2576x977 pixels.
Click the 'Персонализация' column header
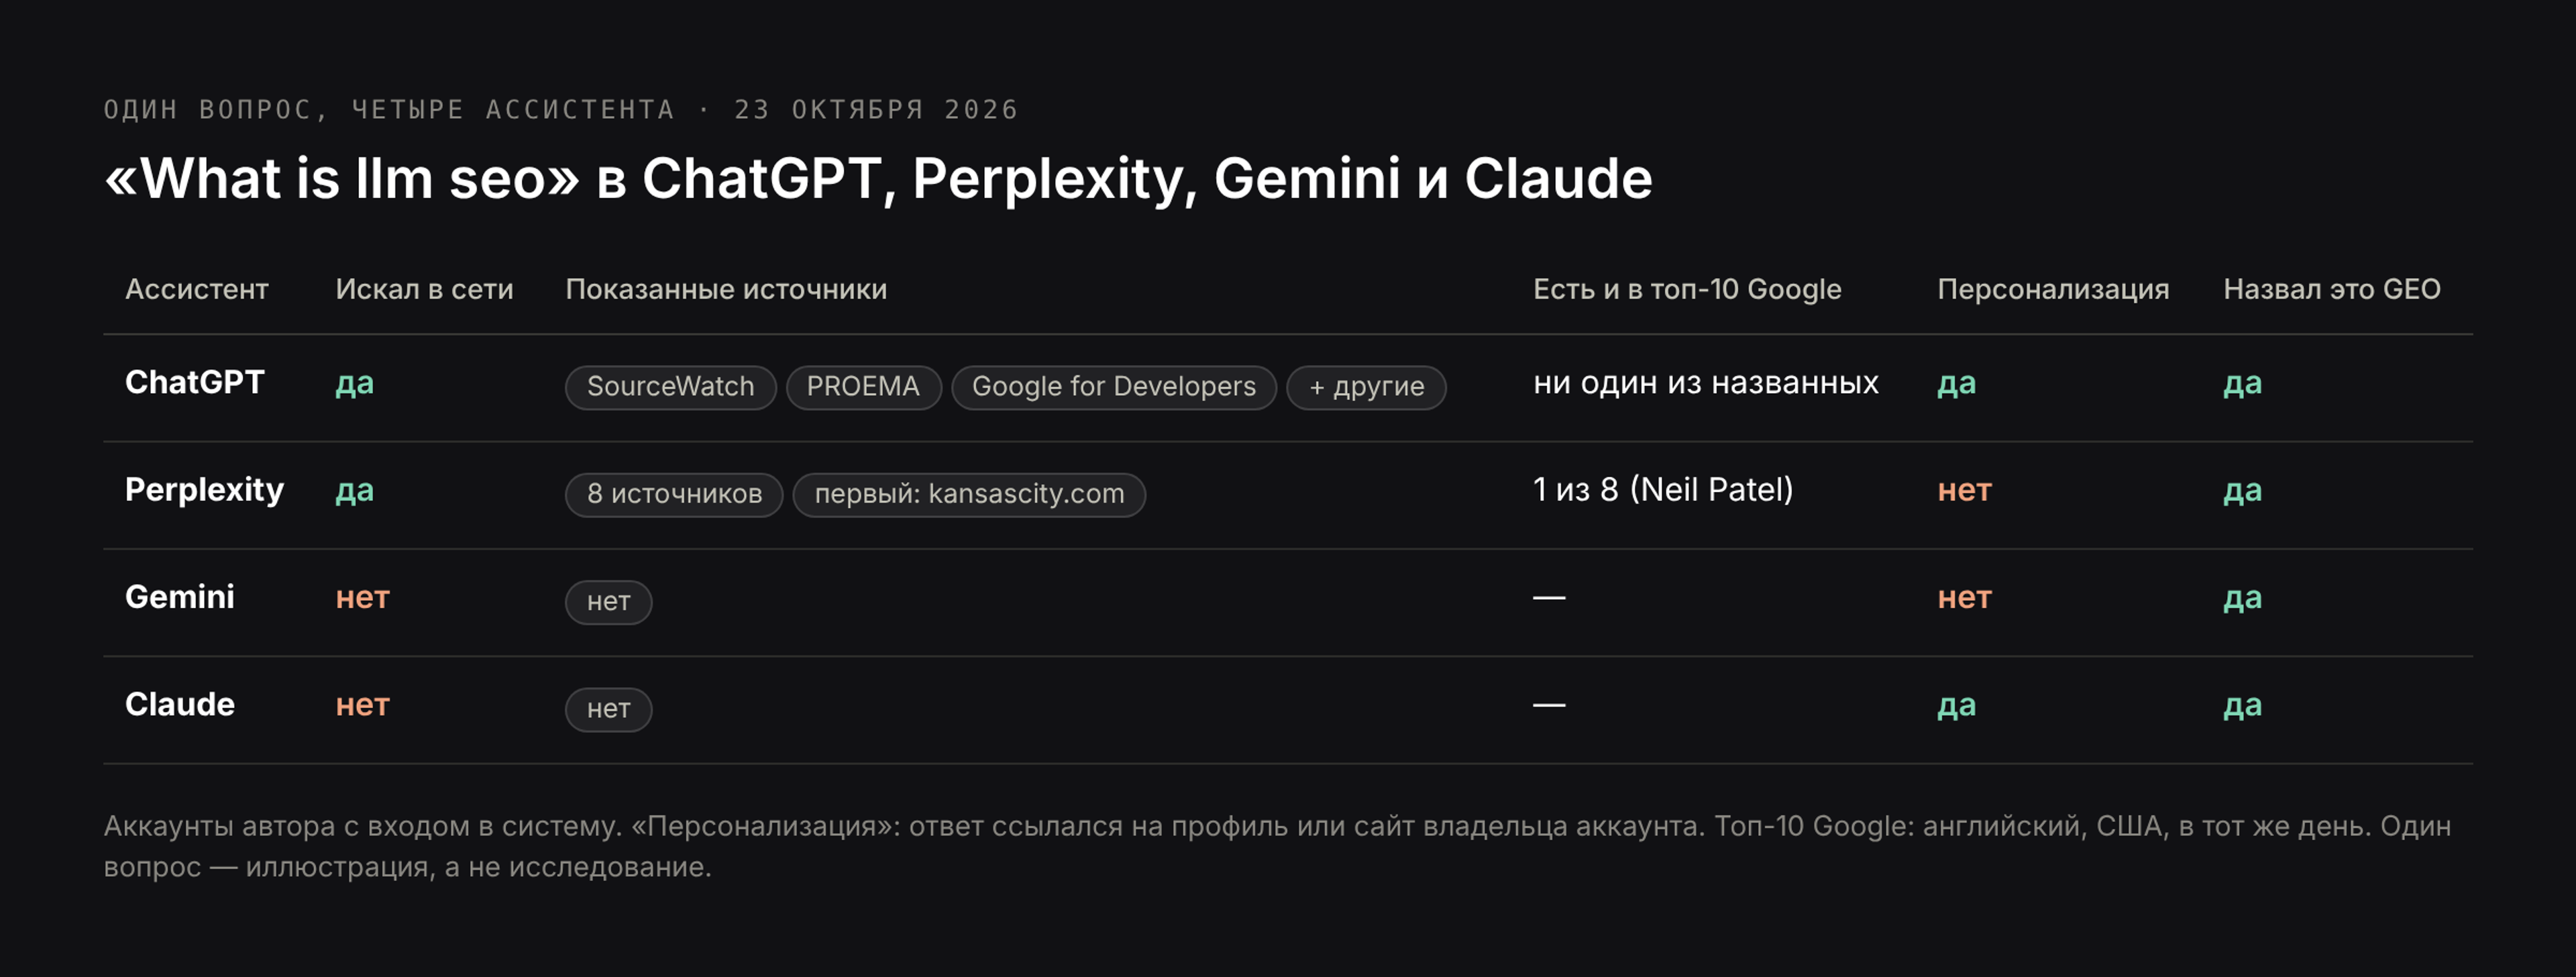pyautogui.click(x=2053, y=289)
